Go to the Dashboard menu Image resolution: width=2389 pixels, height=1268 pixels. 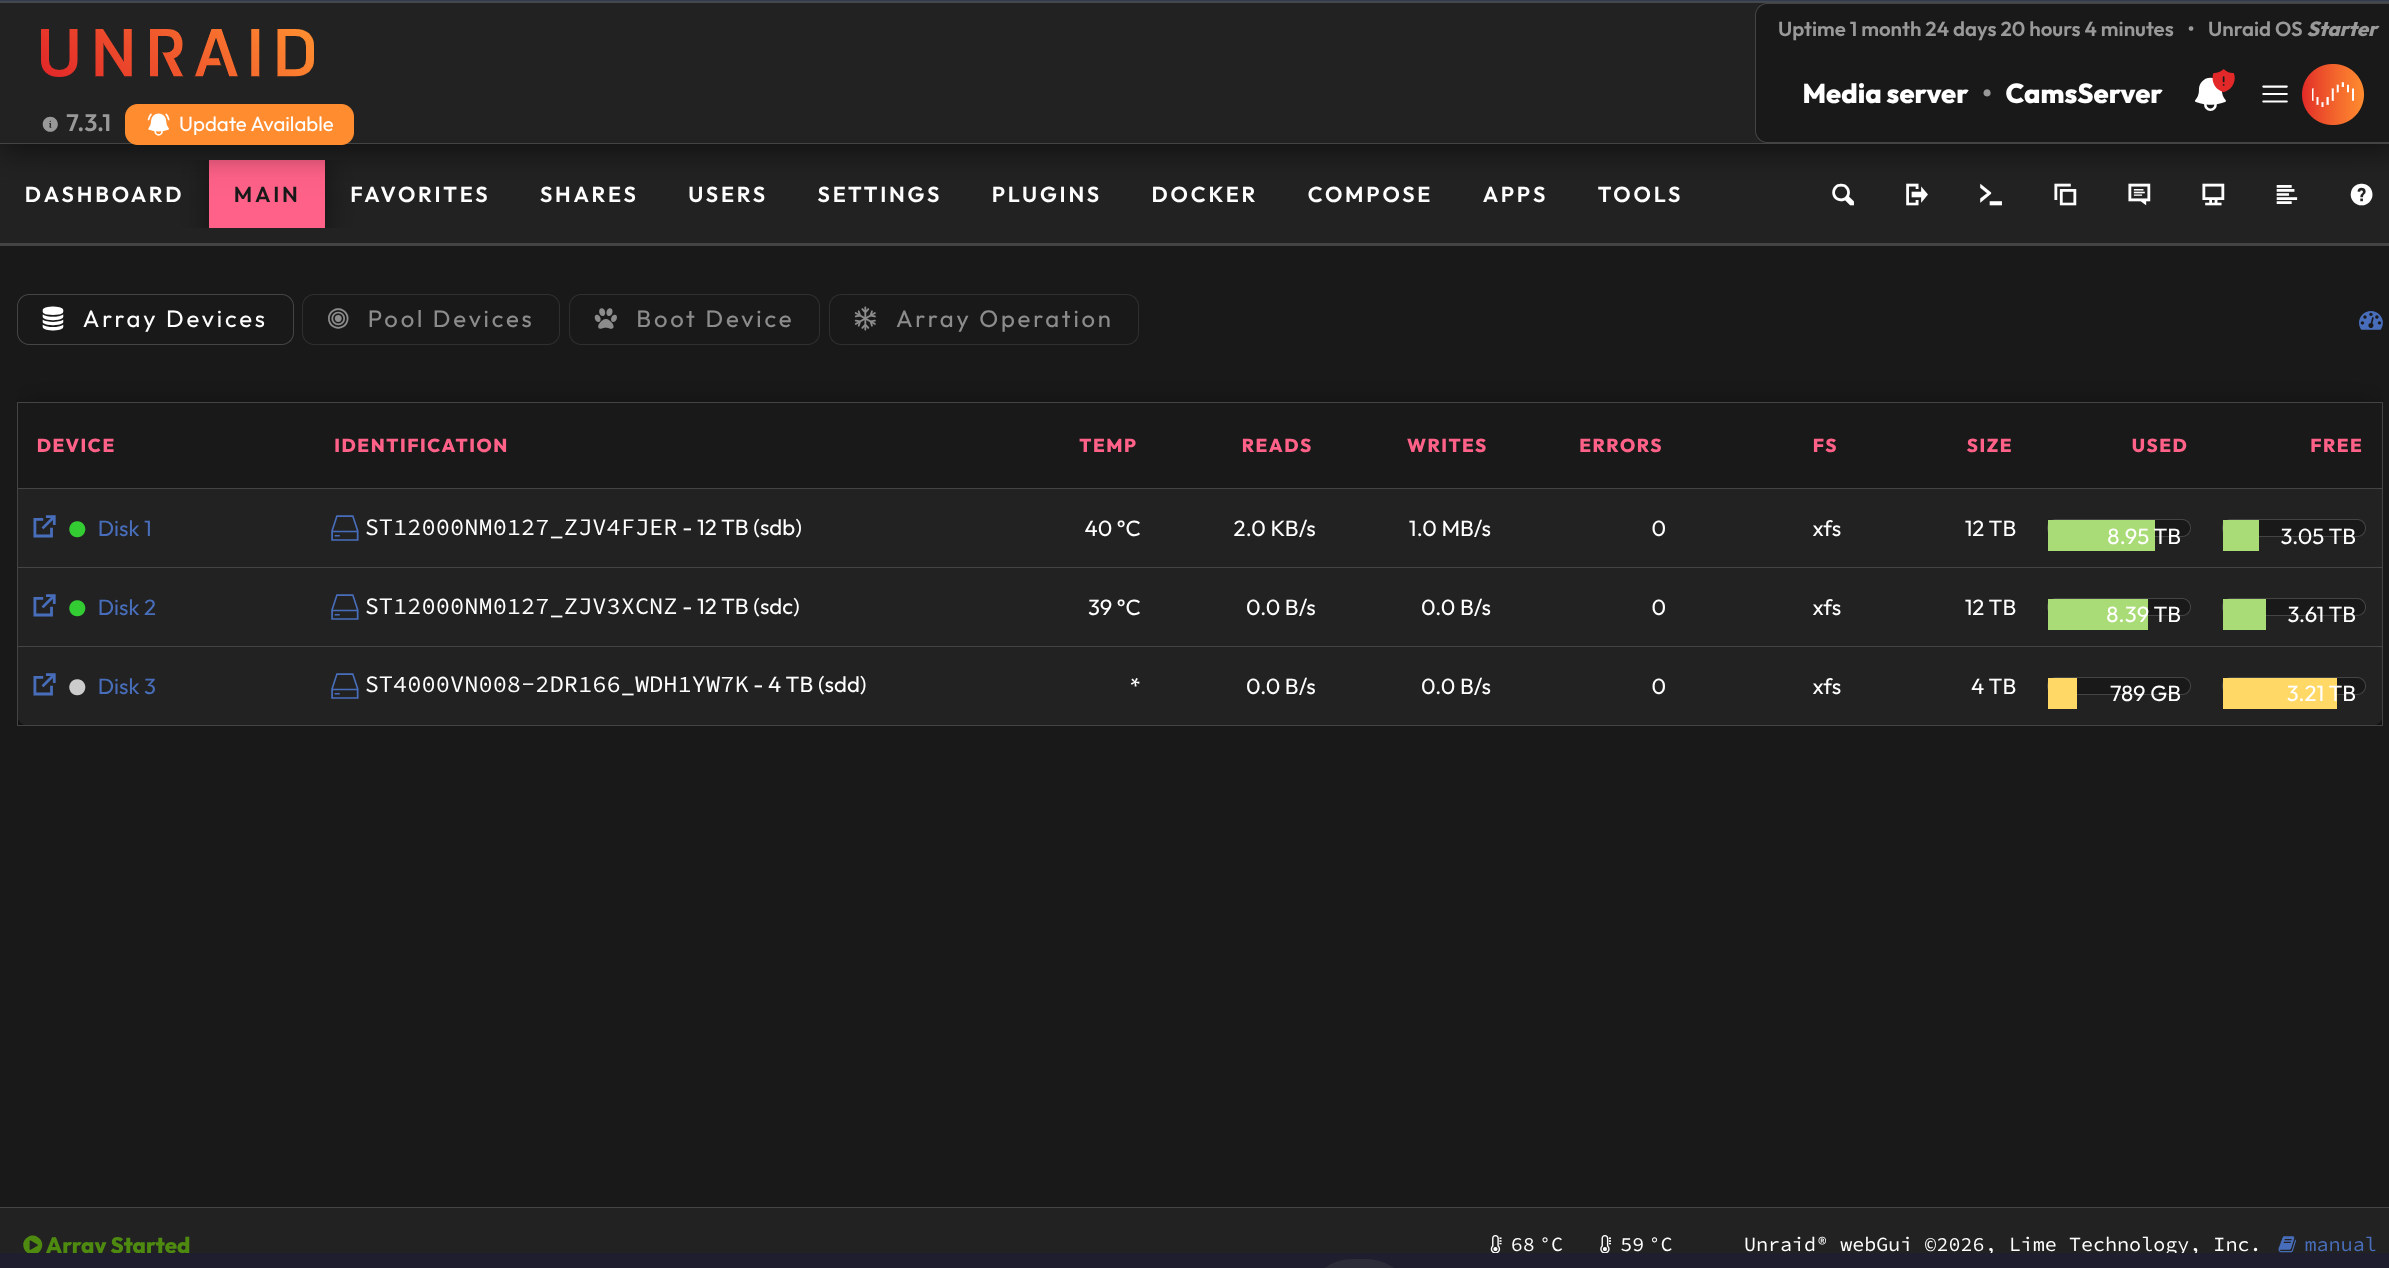pyautogui.click(x=104, y=195)
